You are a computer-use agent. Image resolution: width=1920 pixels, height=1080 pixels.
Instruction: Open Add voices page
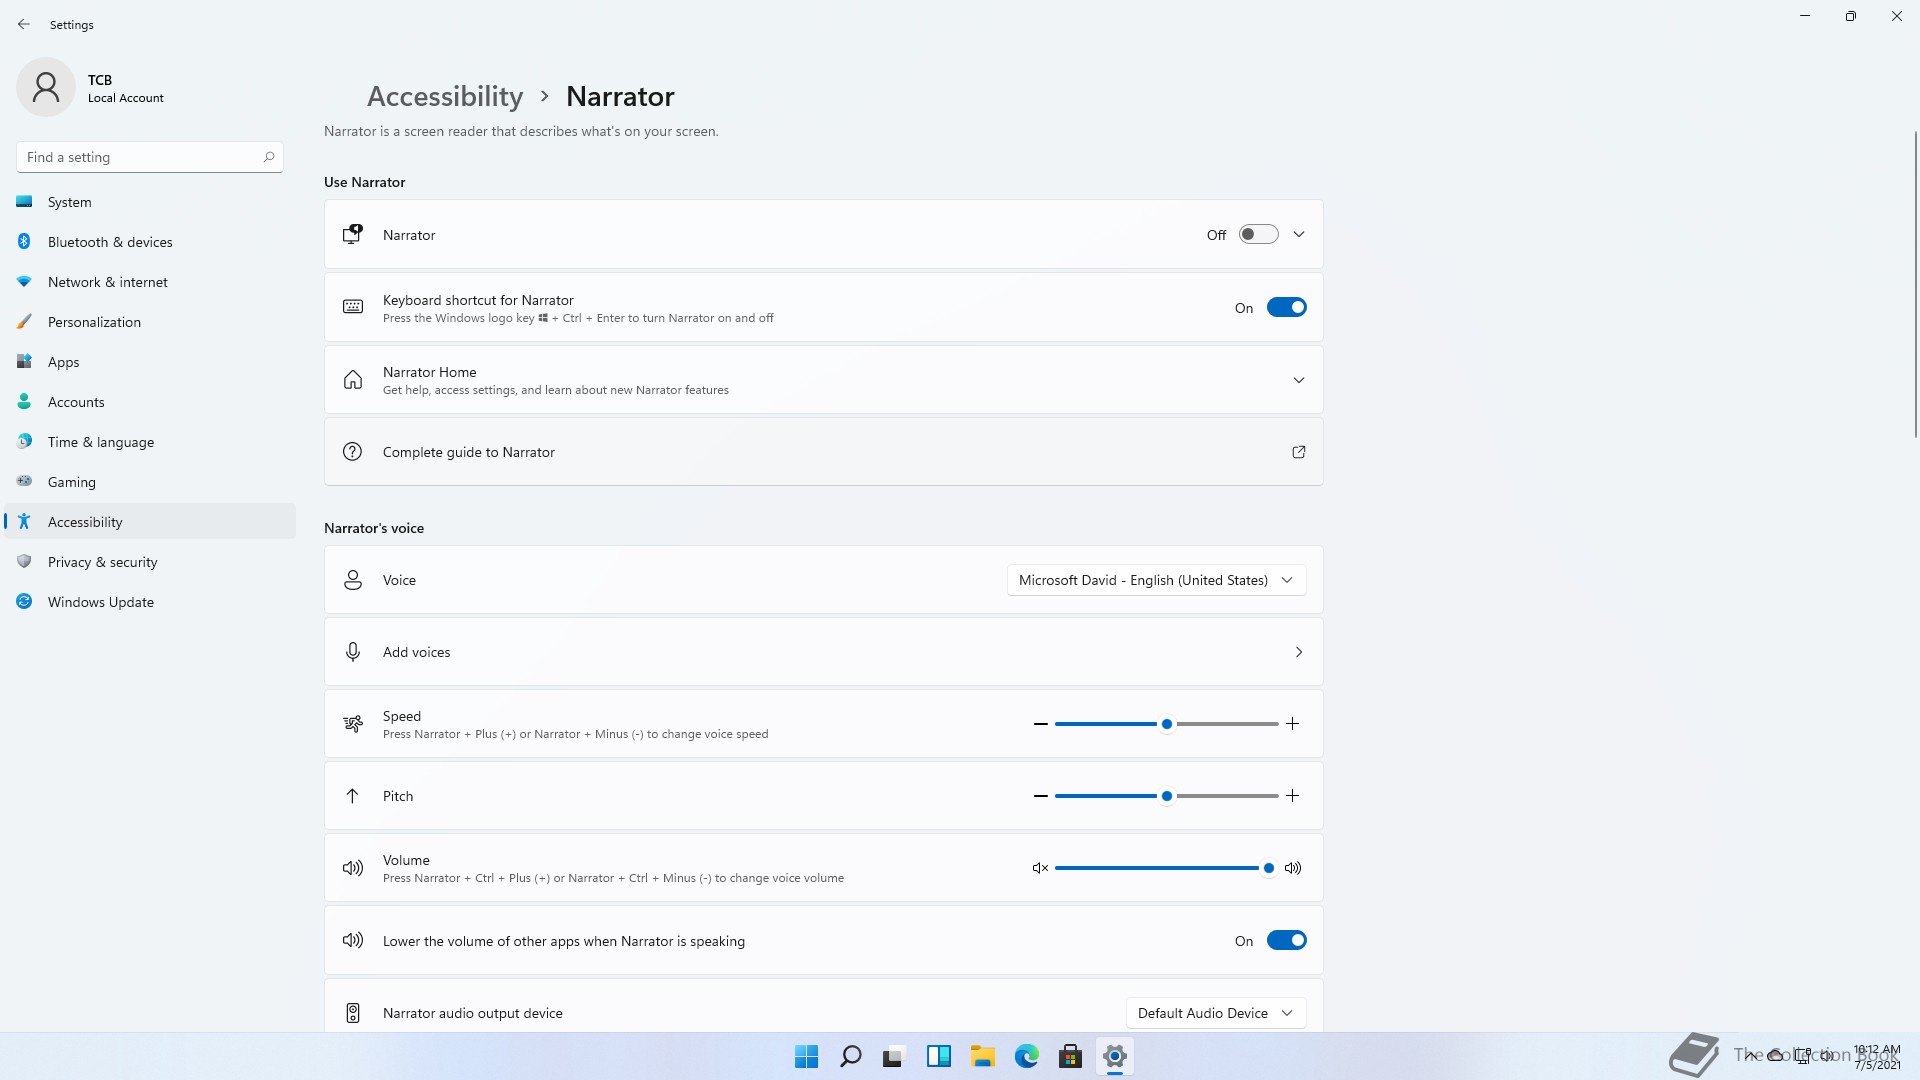pos(822,652)
